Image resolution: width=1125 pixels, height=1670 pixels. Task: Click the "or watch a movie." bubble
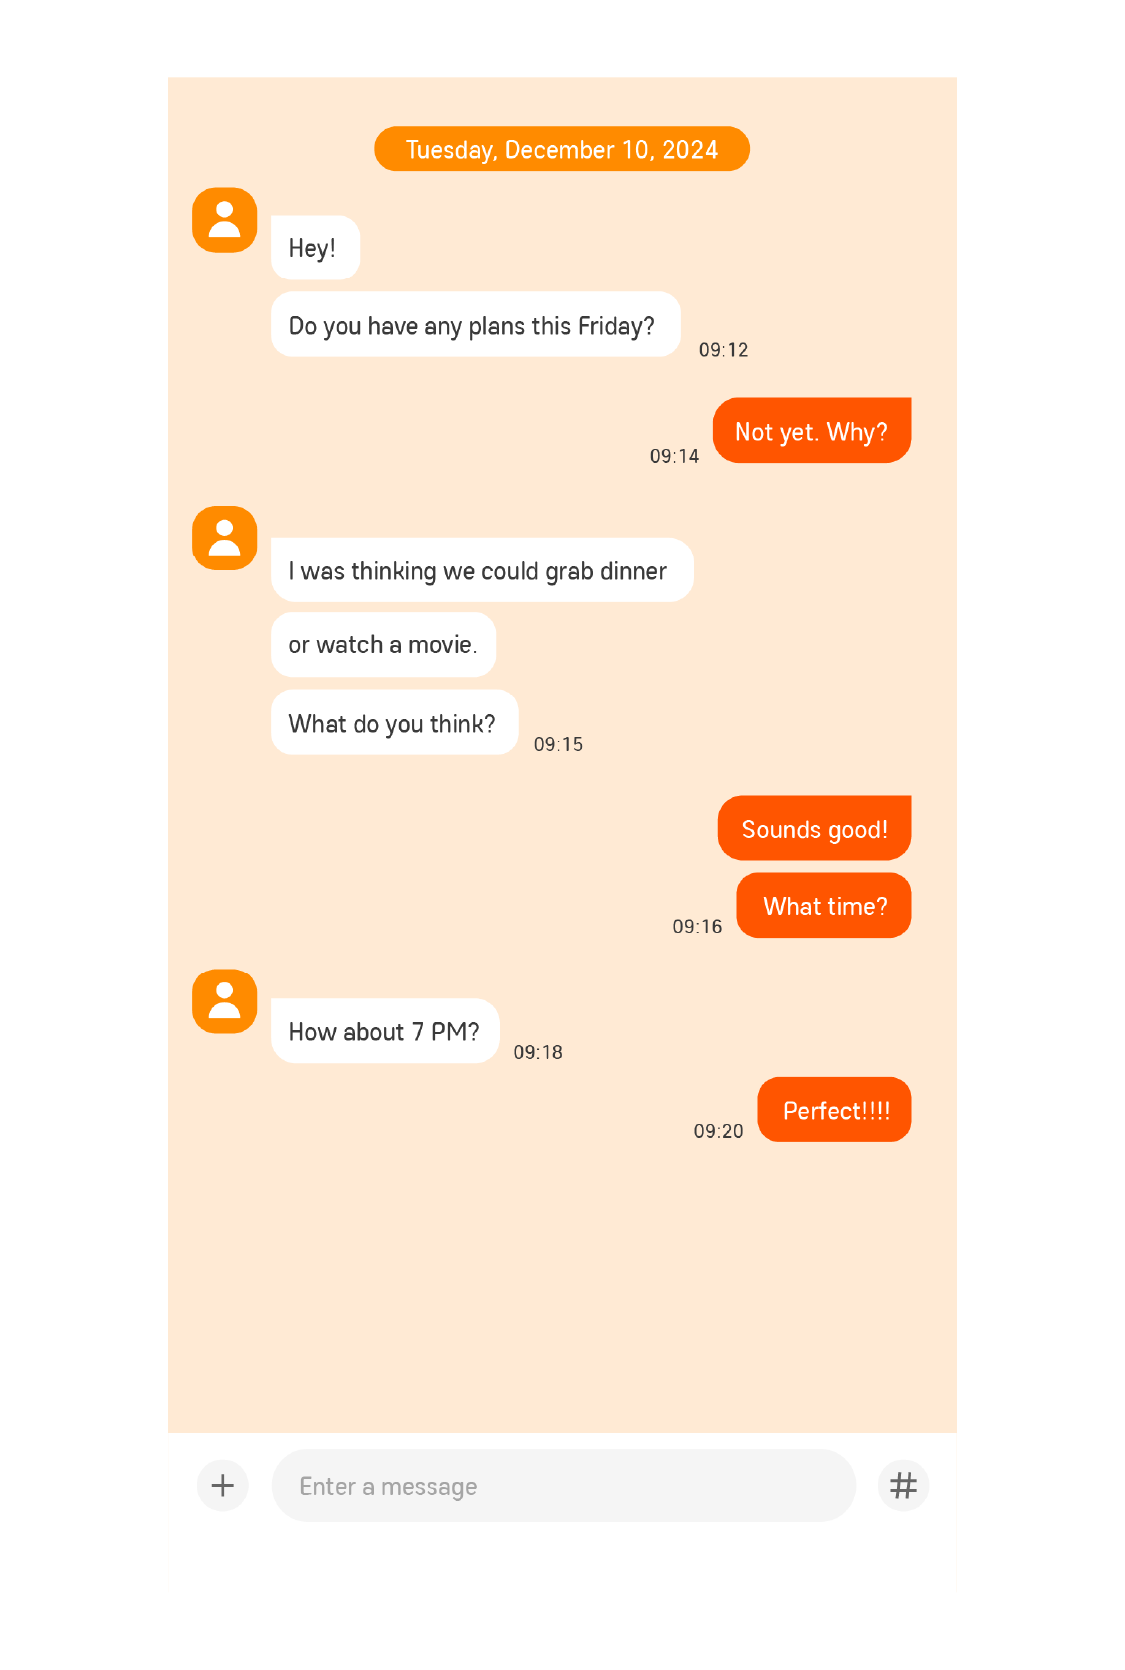[x=383, y=644]
